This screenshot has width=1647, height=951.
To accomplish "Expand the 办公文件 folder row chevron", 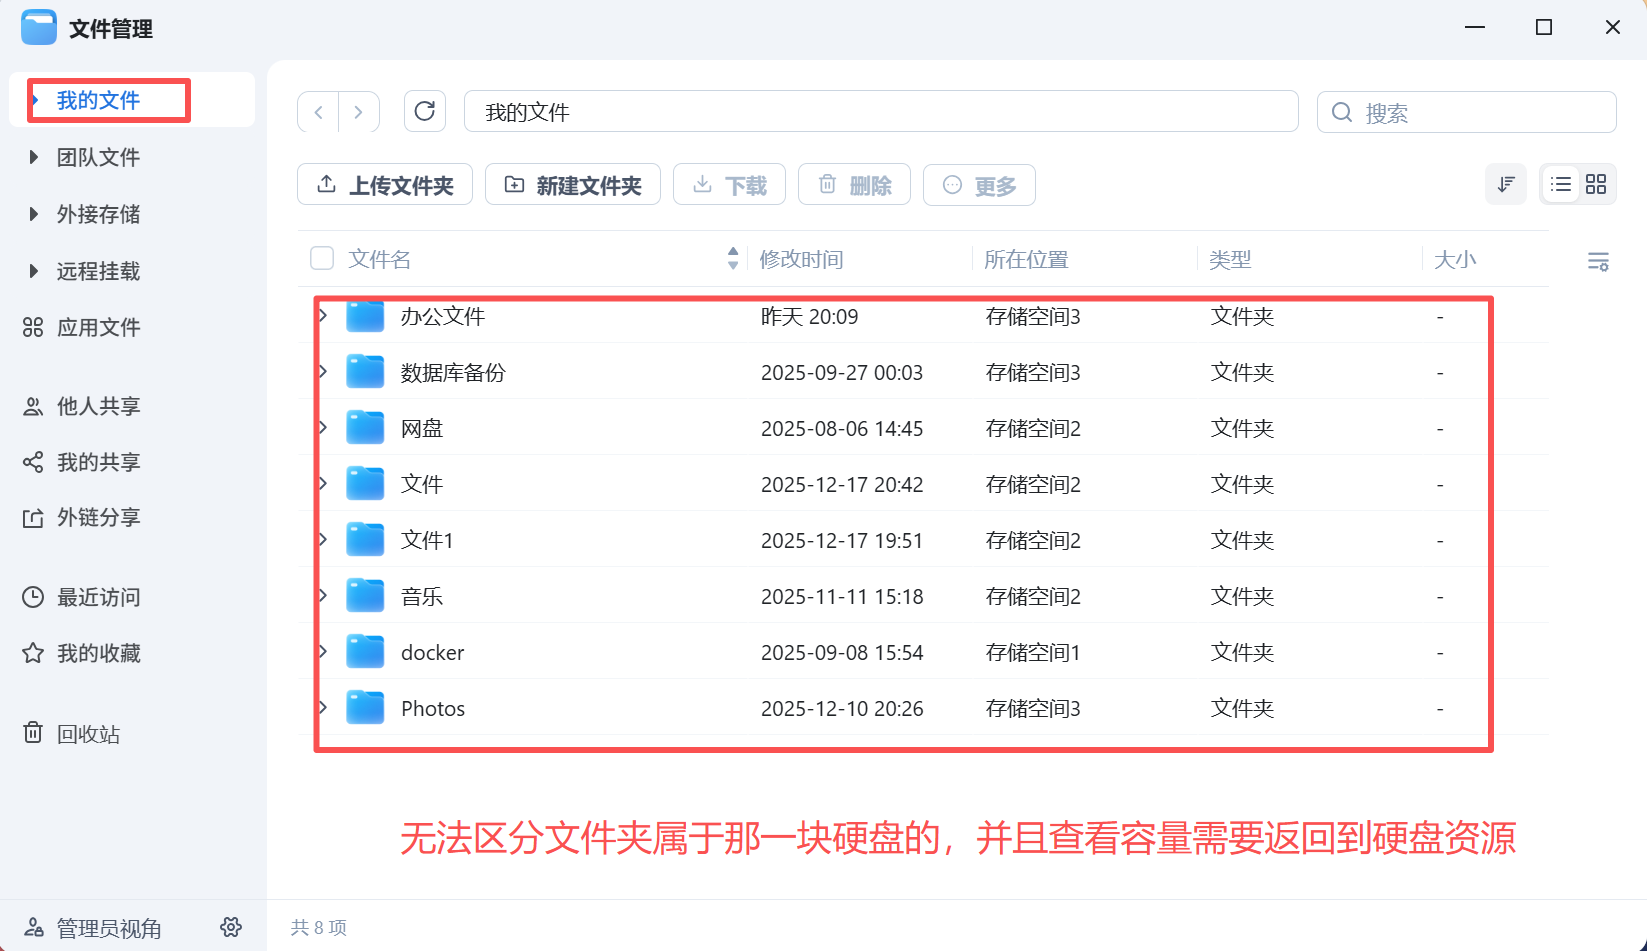I will (323, 316).
